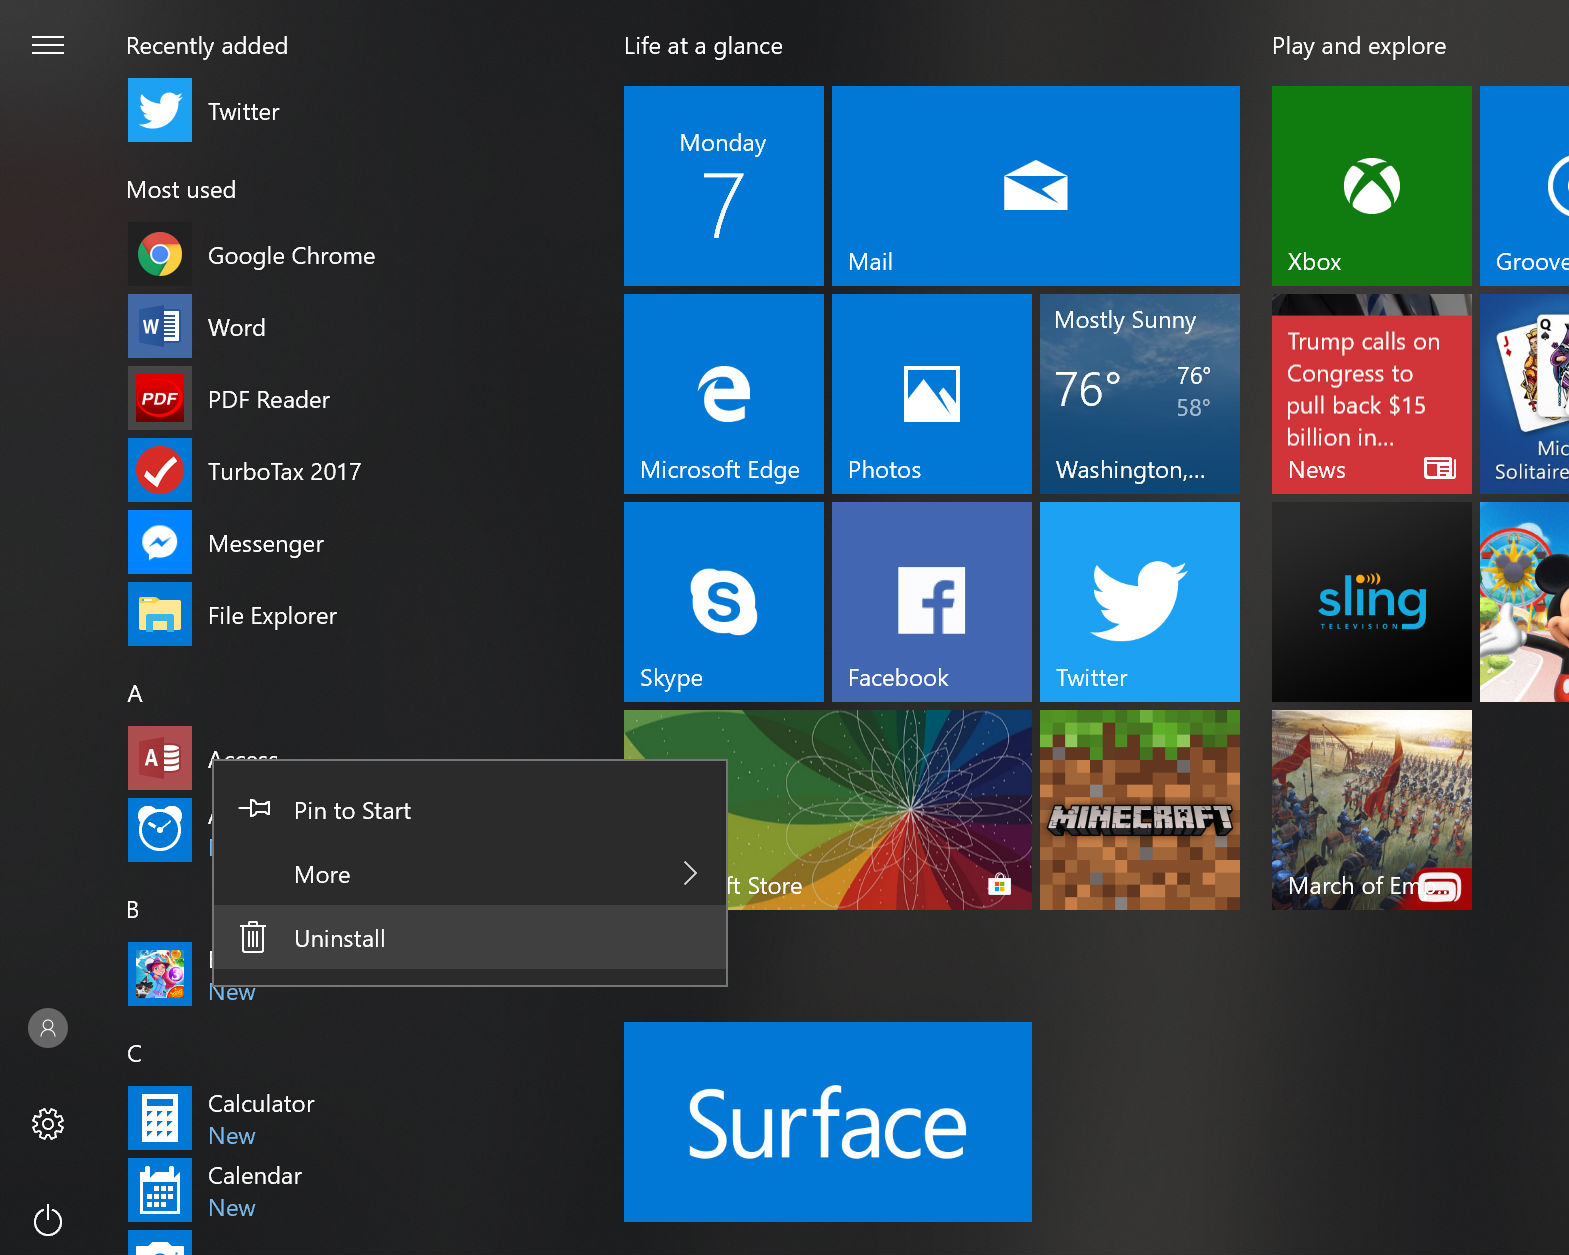Choose Uninstall from the context menu
The image size is (1569, 1255).
pyautogui.click(x=470, y=938)
